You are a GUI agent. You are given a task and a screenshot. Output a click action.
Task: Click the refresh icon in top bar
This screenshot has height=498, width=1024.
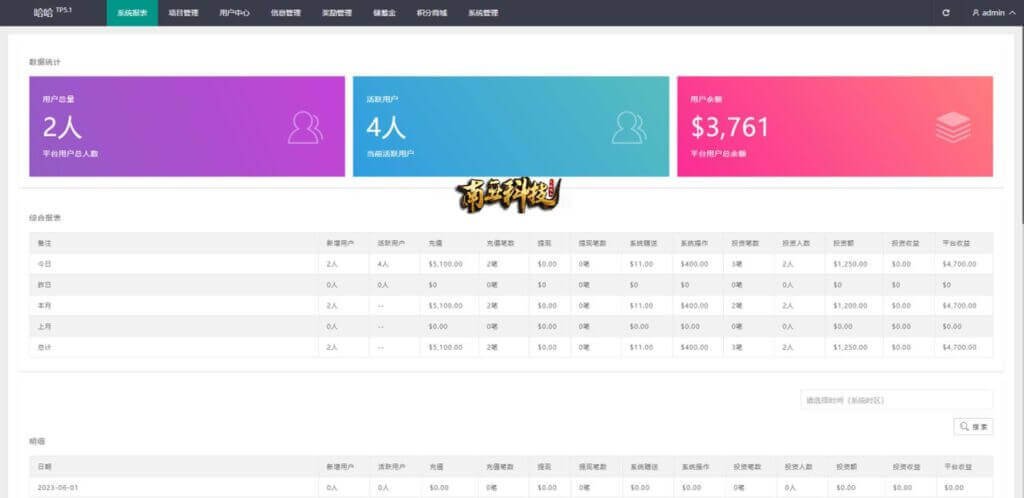[x=946, y=13]
